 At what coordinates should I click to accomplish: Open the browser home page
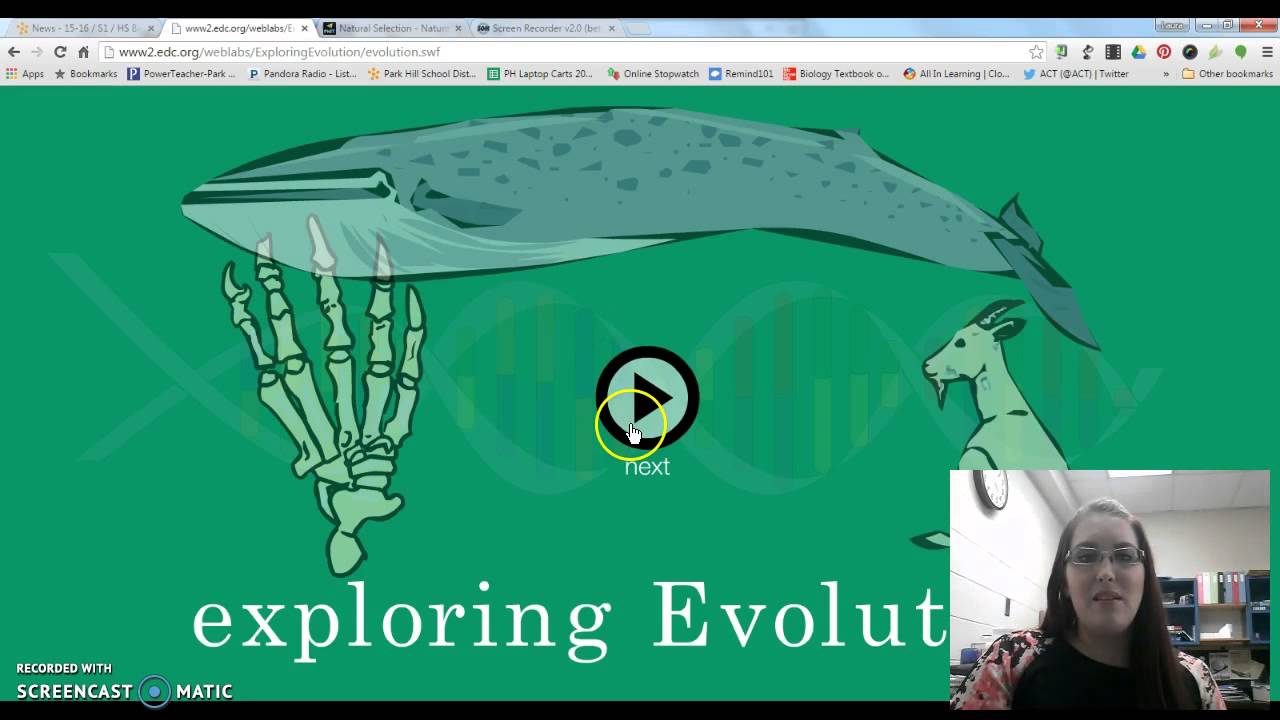(84, 52)
